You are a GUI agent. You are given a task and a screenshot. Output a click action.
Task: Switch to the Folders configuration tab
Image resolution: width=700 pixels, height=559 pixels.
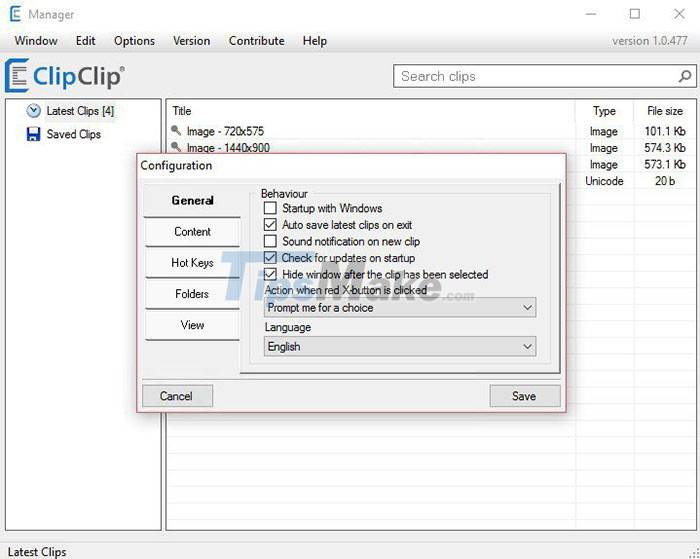click(192, 294)
